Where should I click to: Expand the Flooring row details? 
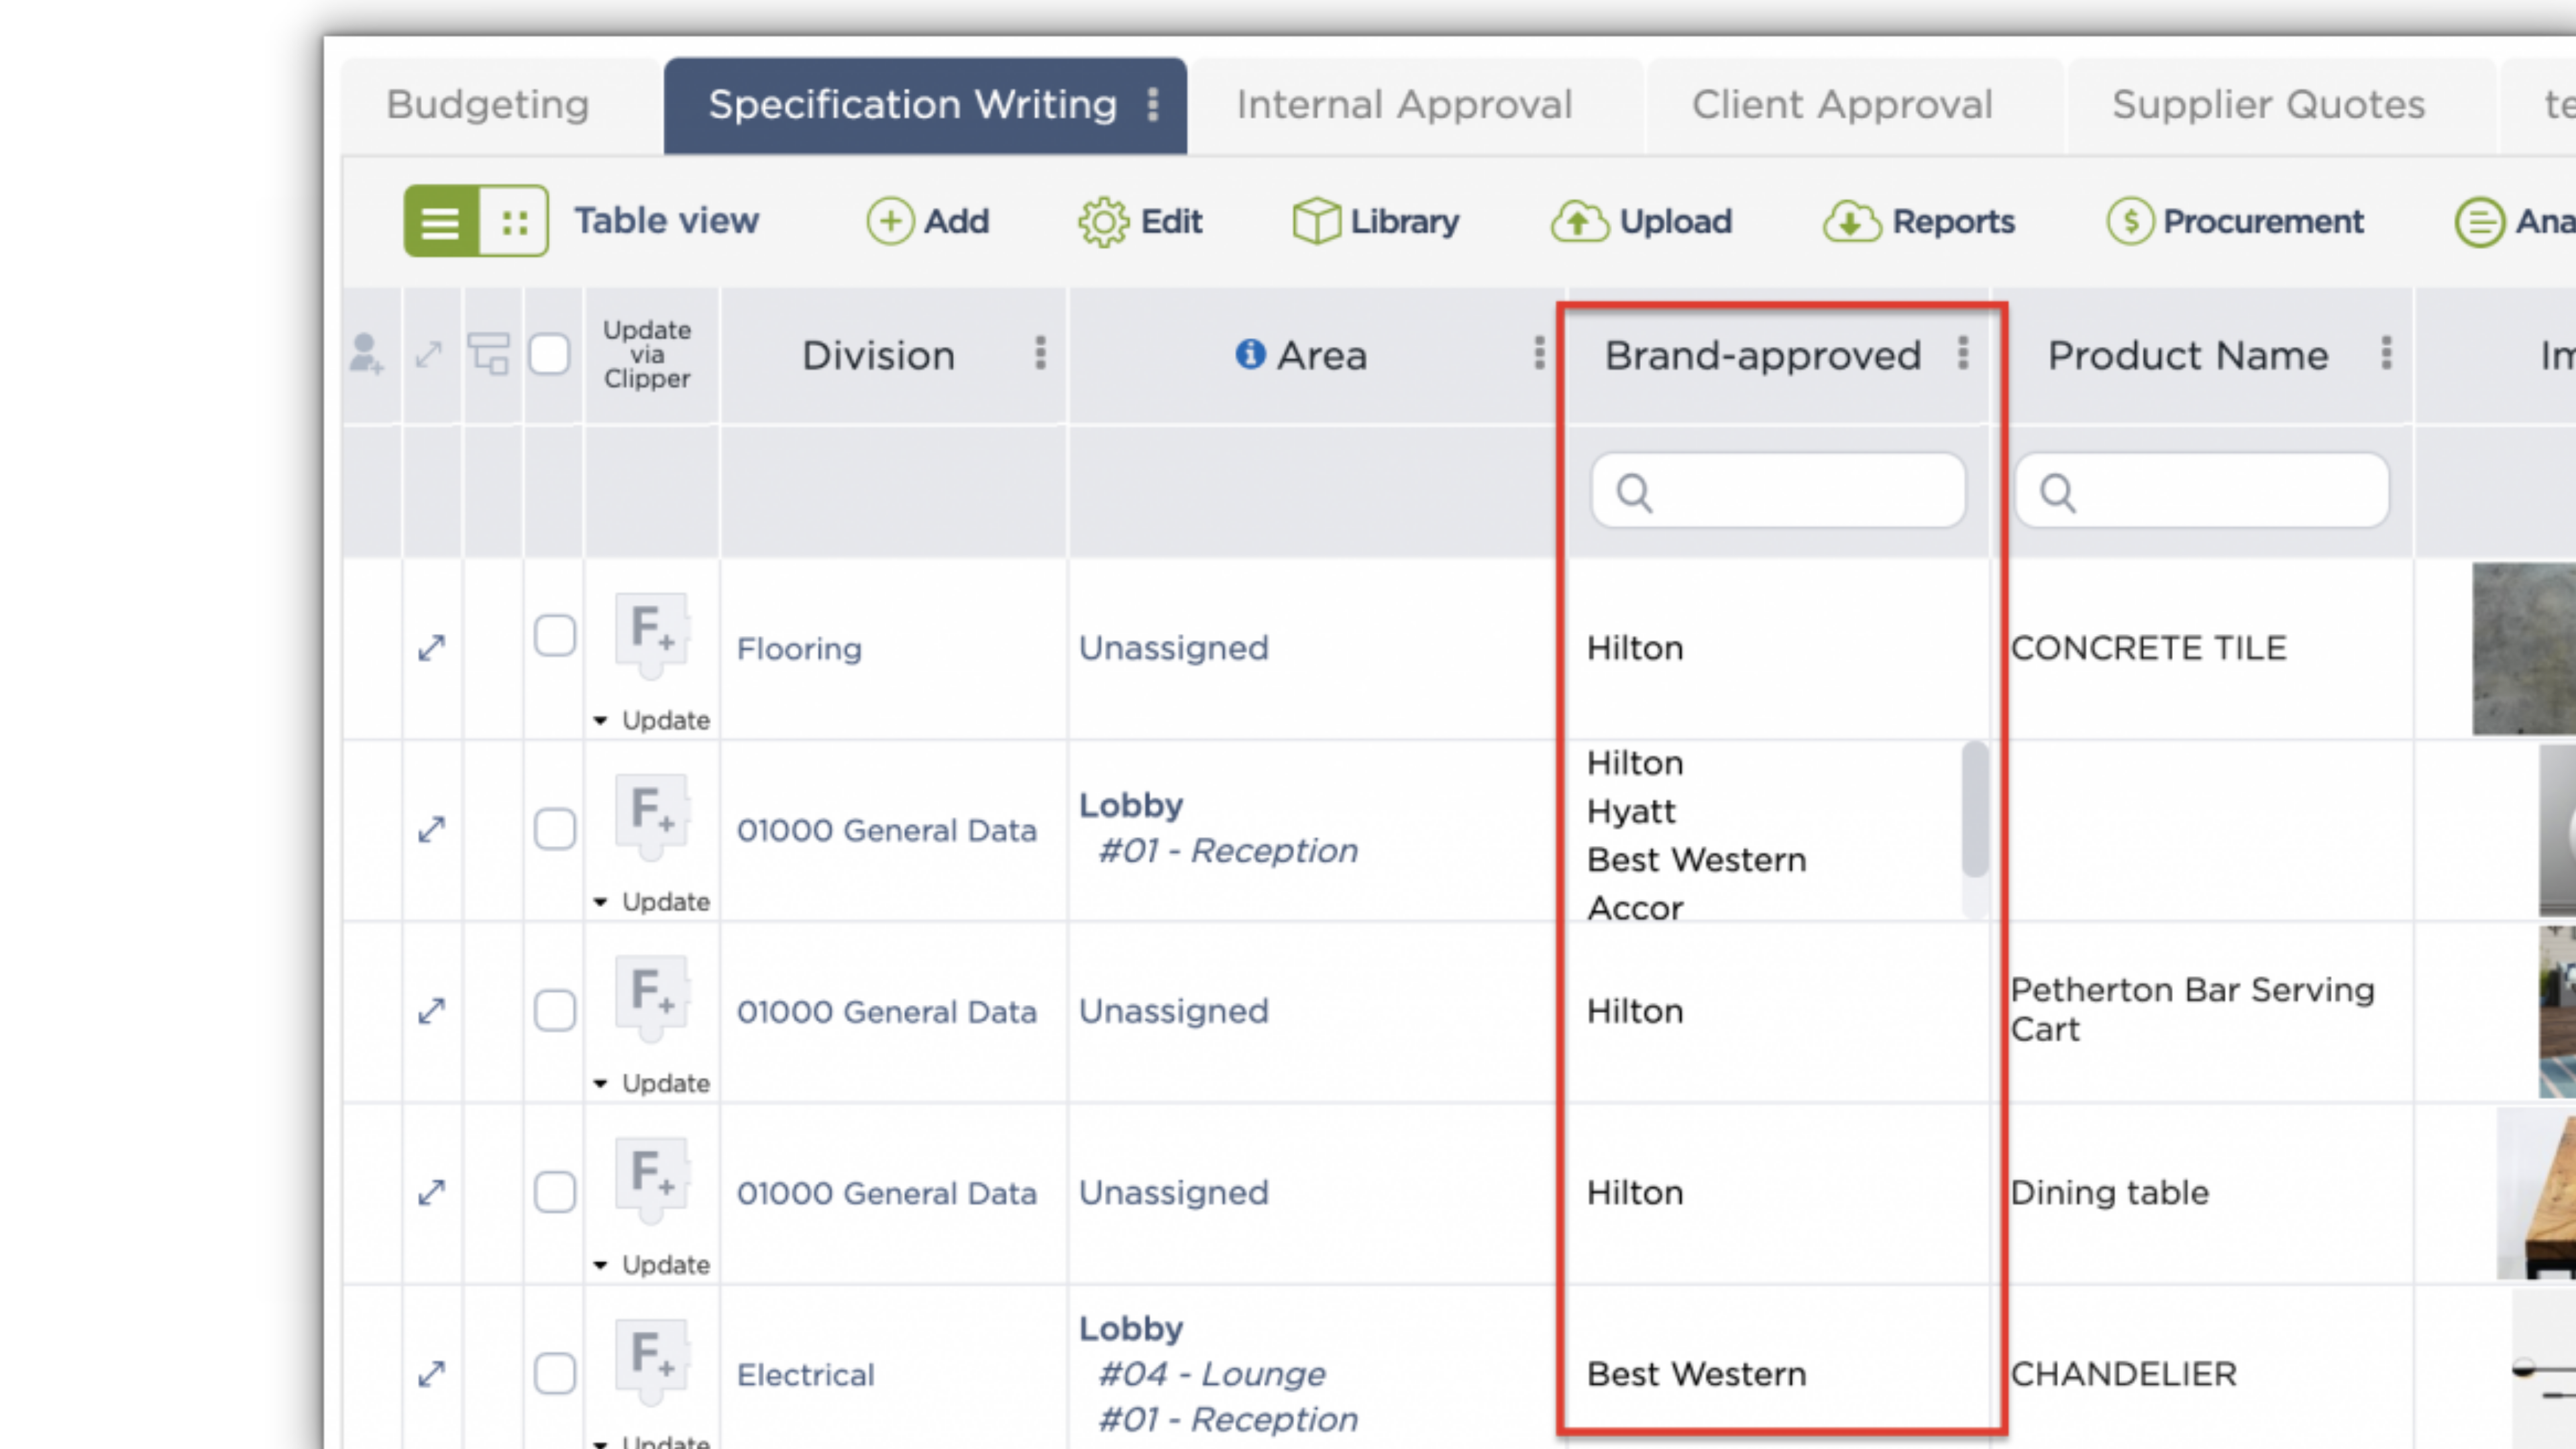(x=431, y=648)
